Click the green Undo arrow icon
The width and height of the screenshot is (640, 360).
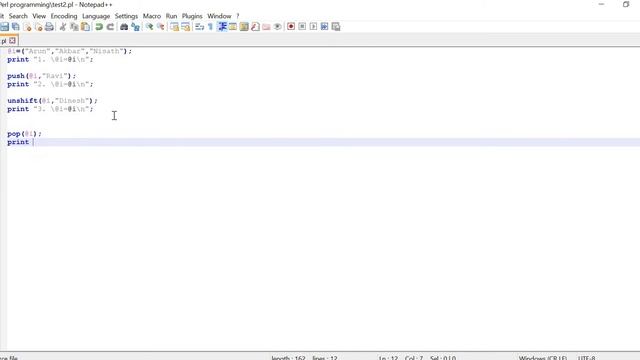99,27
